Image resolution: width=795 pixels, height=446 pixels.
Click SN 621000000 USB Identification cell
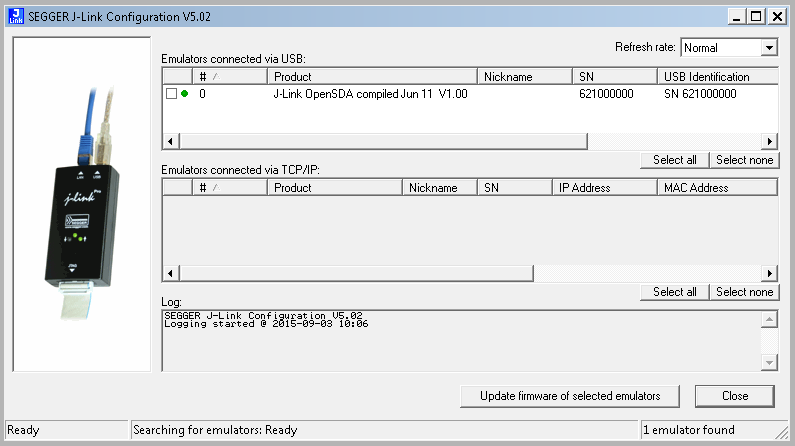click(x=700, y=94)
